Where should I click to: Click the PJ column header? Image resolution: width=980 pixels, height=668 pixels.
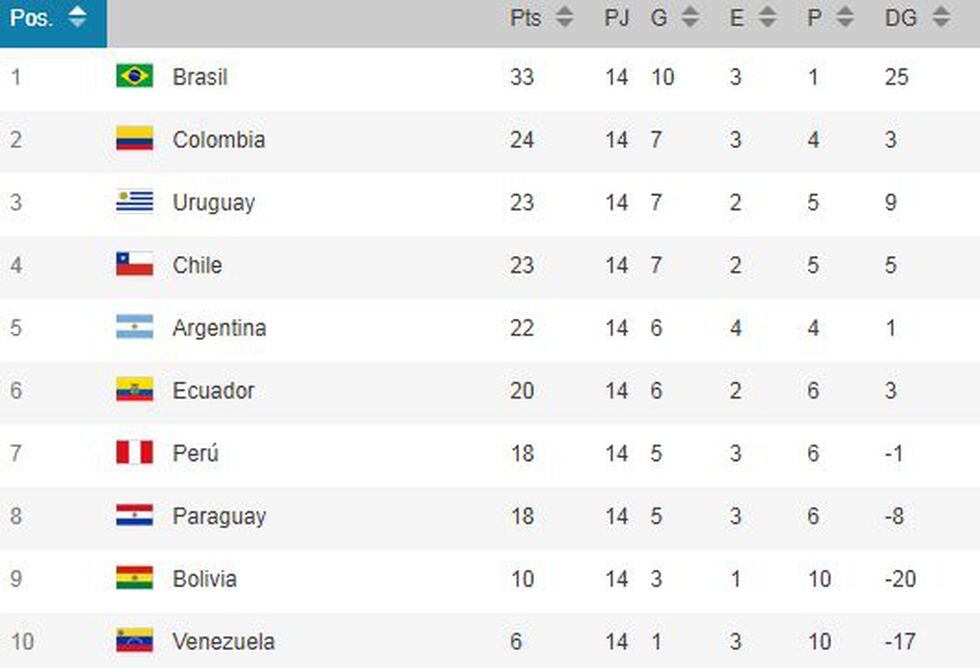click(x=617, y=18)
